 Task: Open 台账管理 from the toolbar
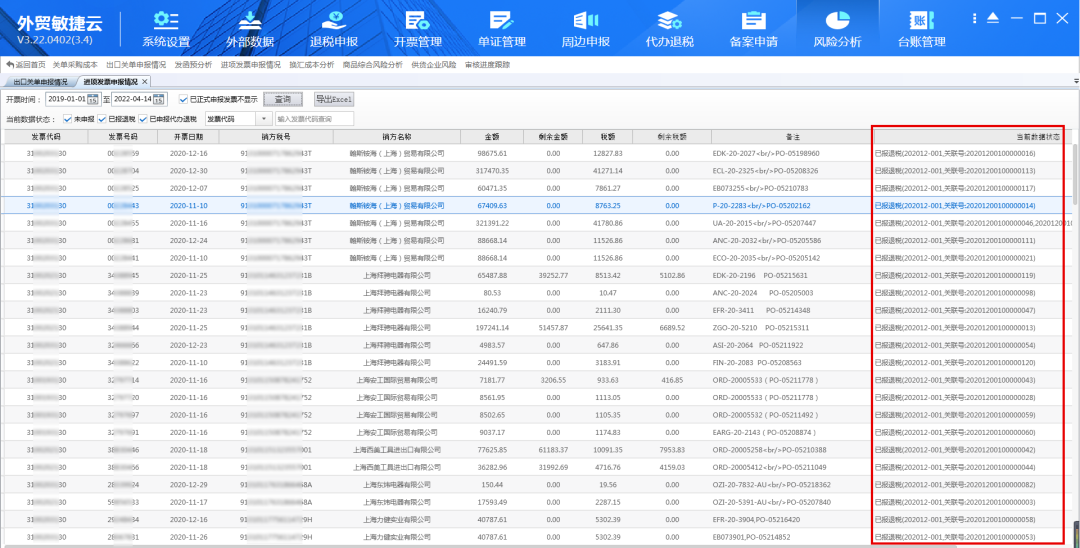click(921, 27)
